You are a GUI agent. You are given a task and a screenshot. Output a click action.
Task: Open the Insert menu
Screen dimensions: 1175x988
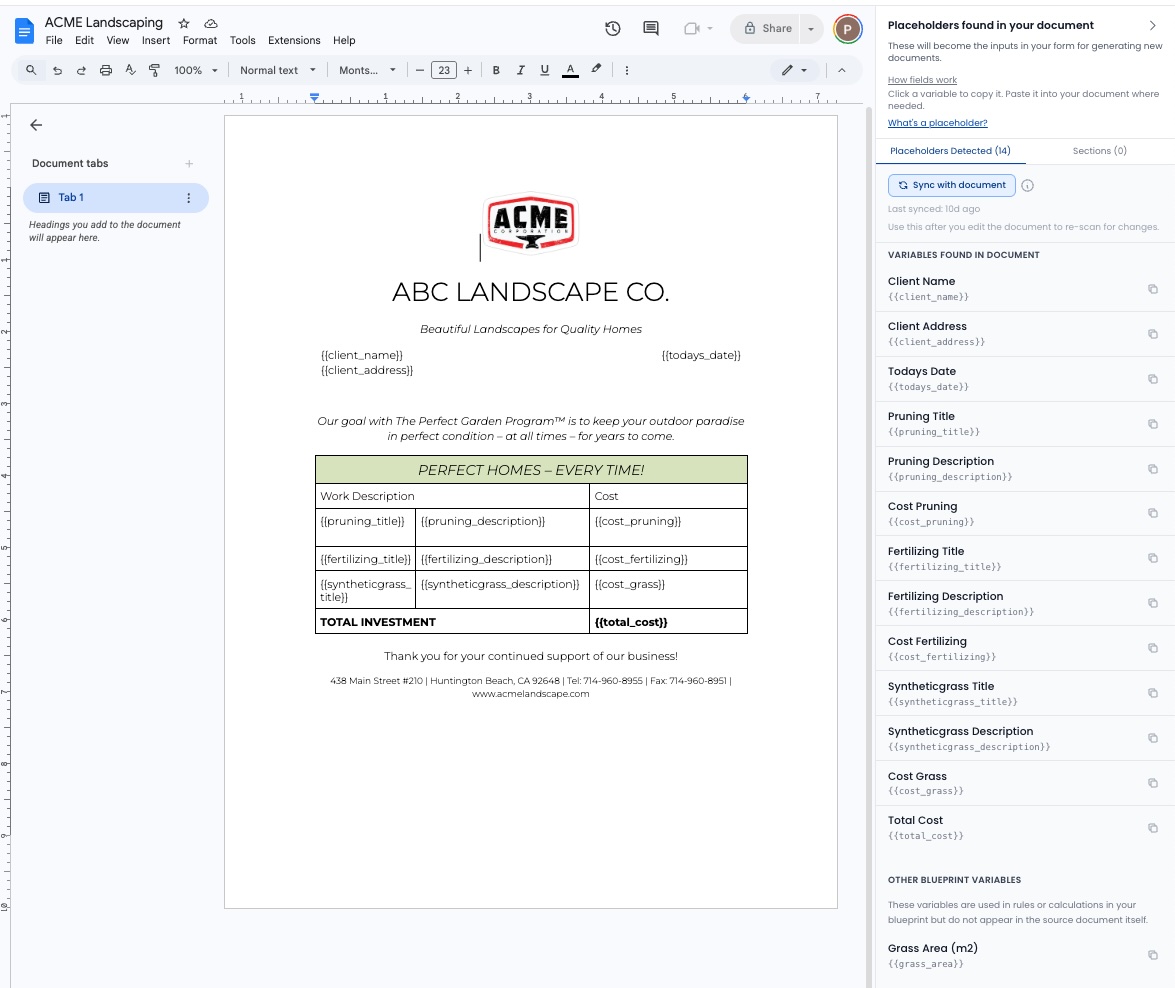coord(156,40)
